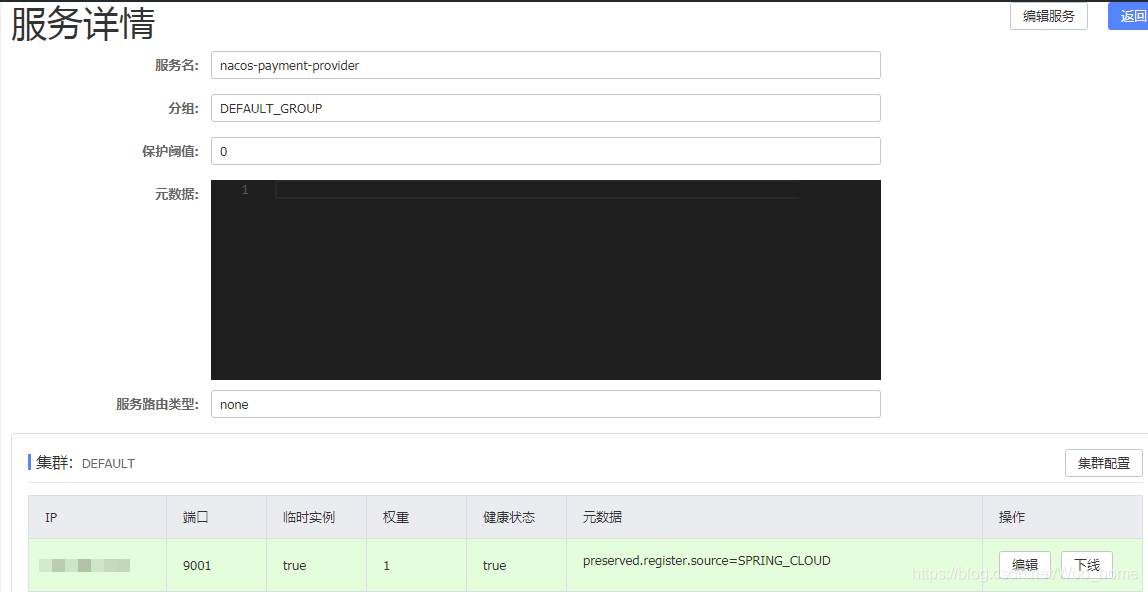Click inside the 元数据 code editor
This screenshot has height=592, width=1148.
click(x=545, y=280)
